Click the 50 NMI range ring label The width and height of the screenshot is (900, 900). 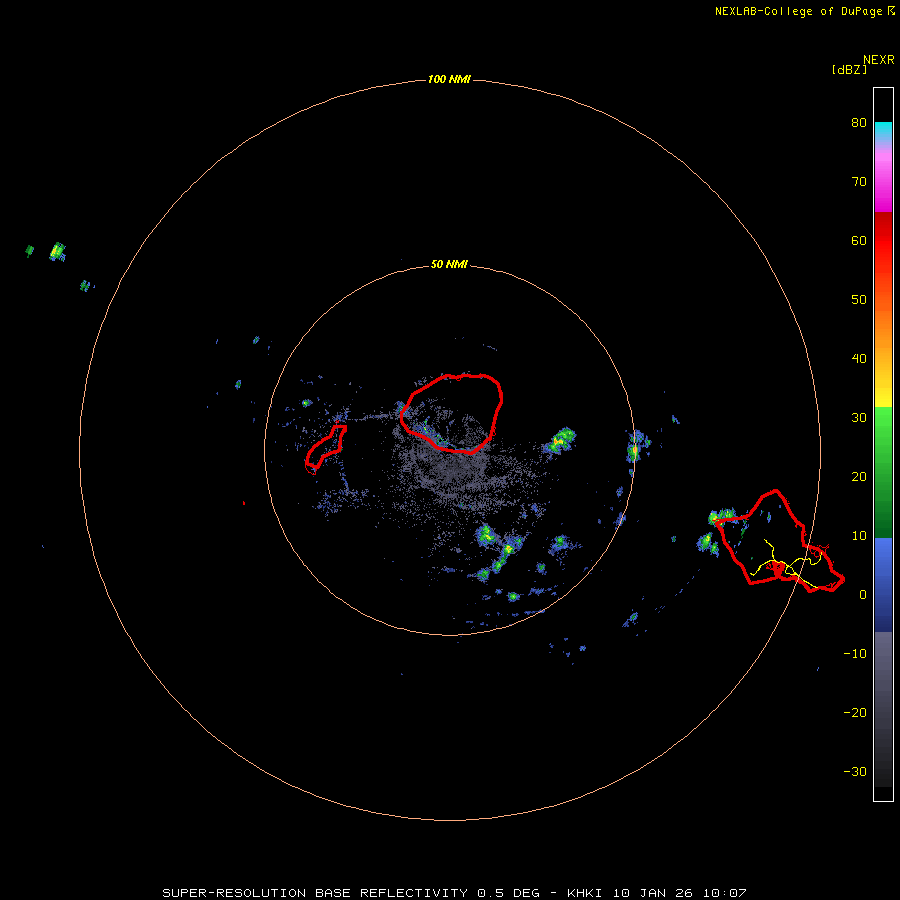coord(449,265)
